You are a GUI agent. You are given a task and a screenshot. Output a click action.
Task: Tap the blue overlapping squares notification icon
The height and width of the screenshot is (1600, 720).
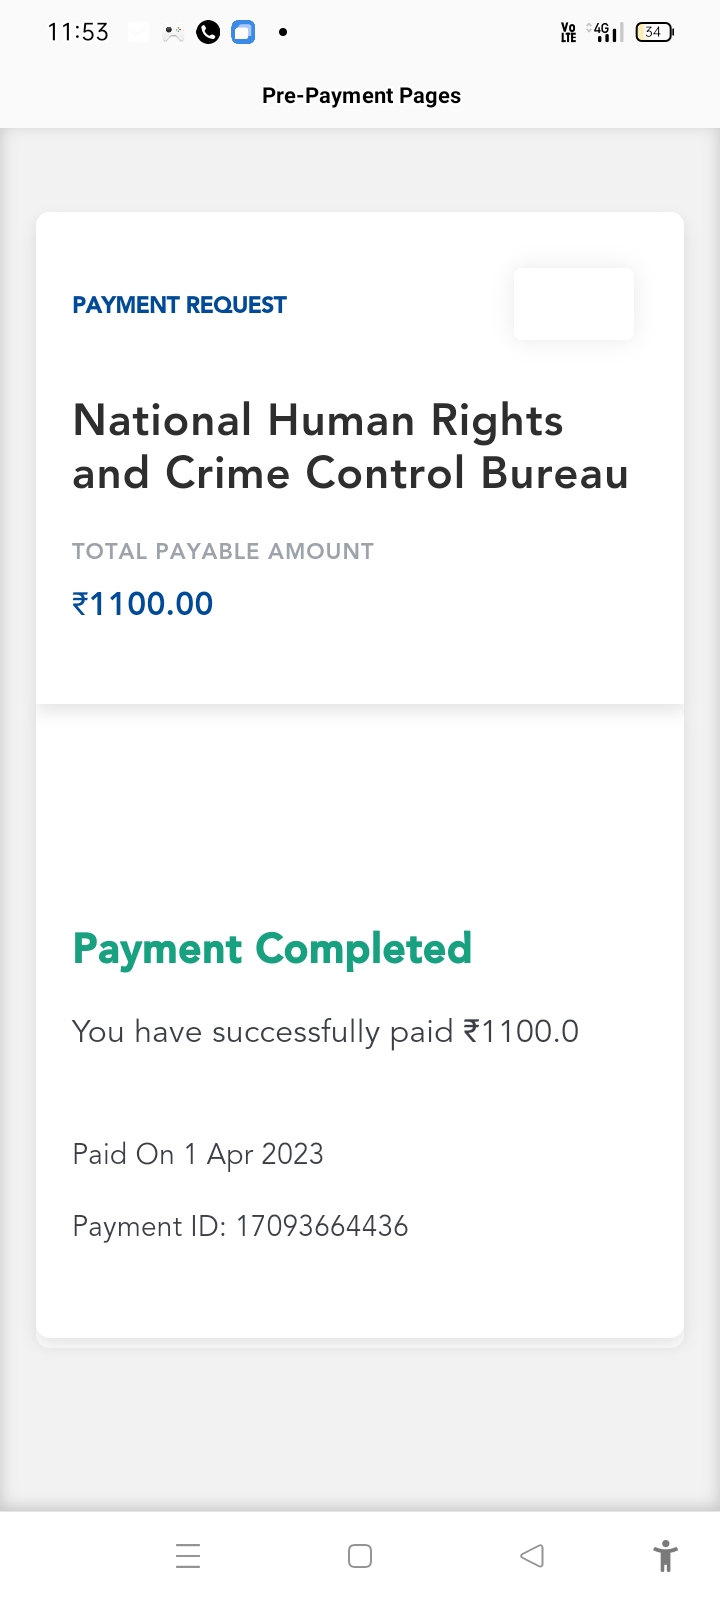tap(243, 32)
